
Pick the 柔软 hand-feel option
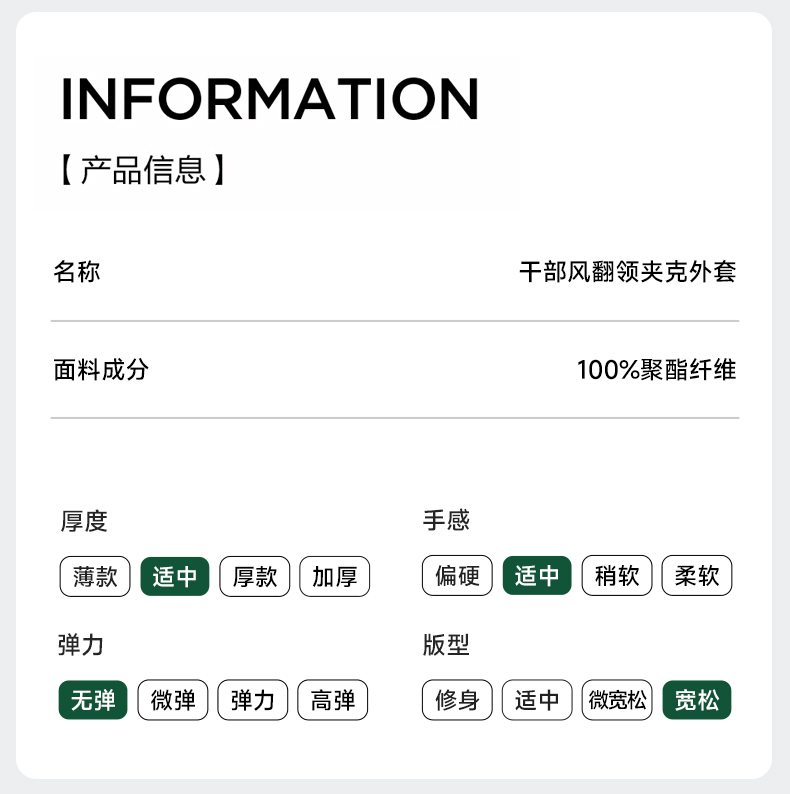tap(697, 576)
